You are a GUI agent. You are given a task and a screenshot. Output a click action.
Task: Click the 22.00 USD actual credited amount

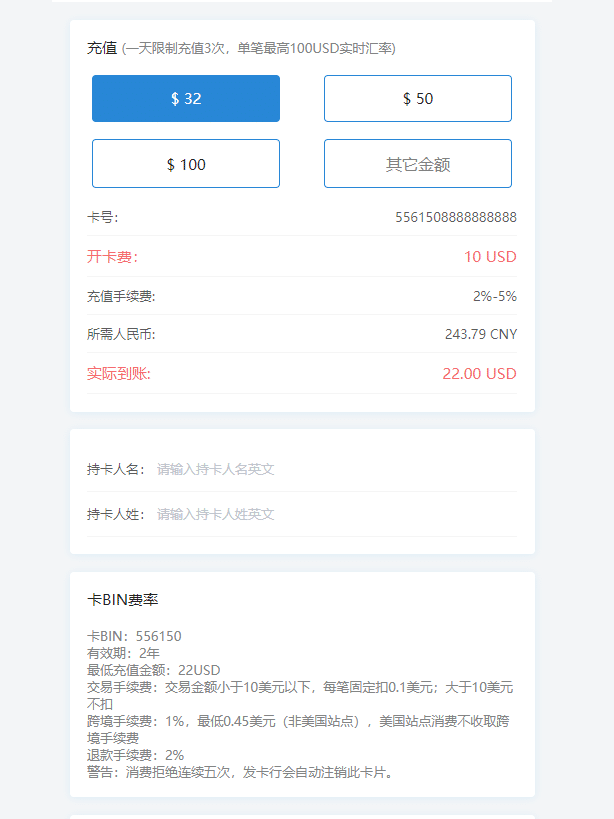pyautogui.click(x=479, y=373)
